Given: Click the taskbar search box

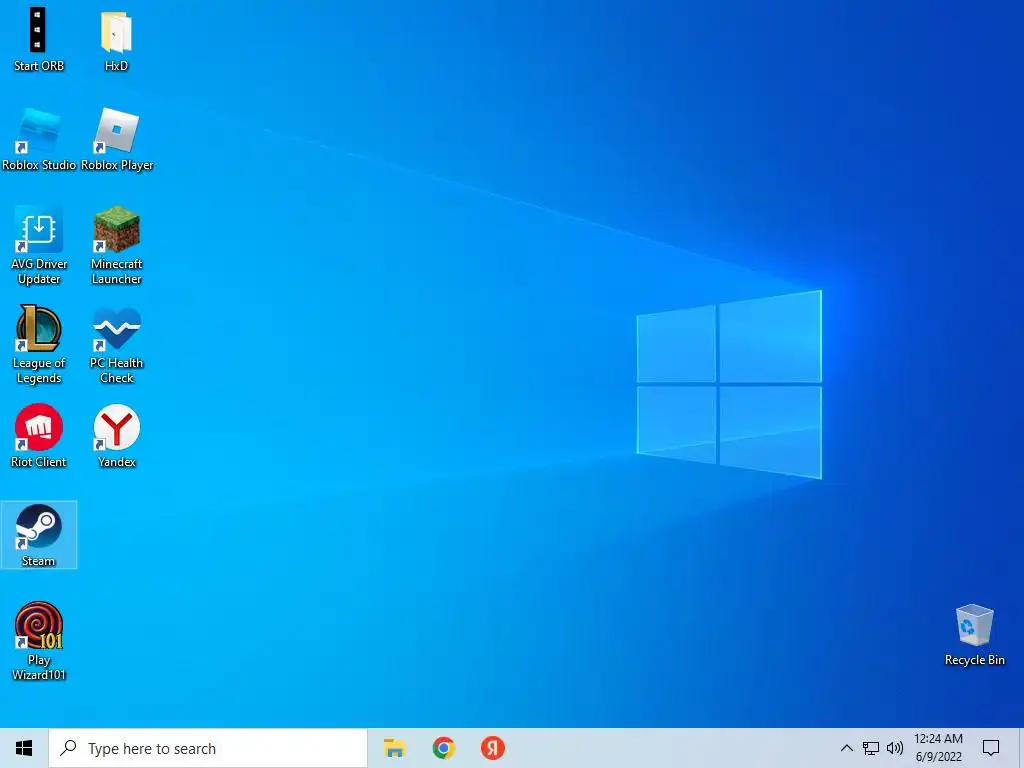Looking at the screenshot, I should point(208,748).
